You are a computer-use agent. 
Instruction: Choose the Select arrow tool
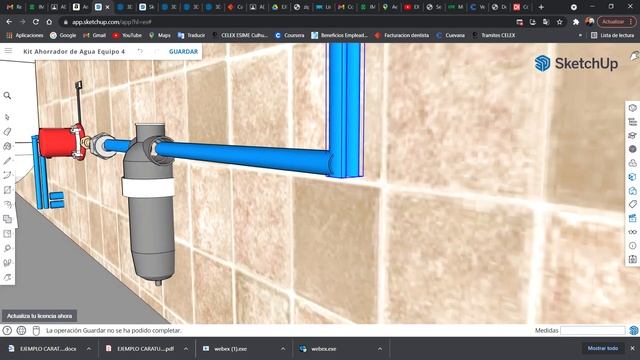pos(7,117)
